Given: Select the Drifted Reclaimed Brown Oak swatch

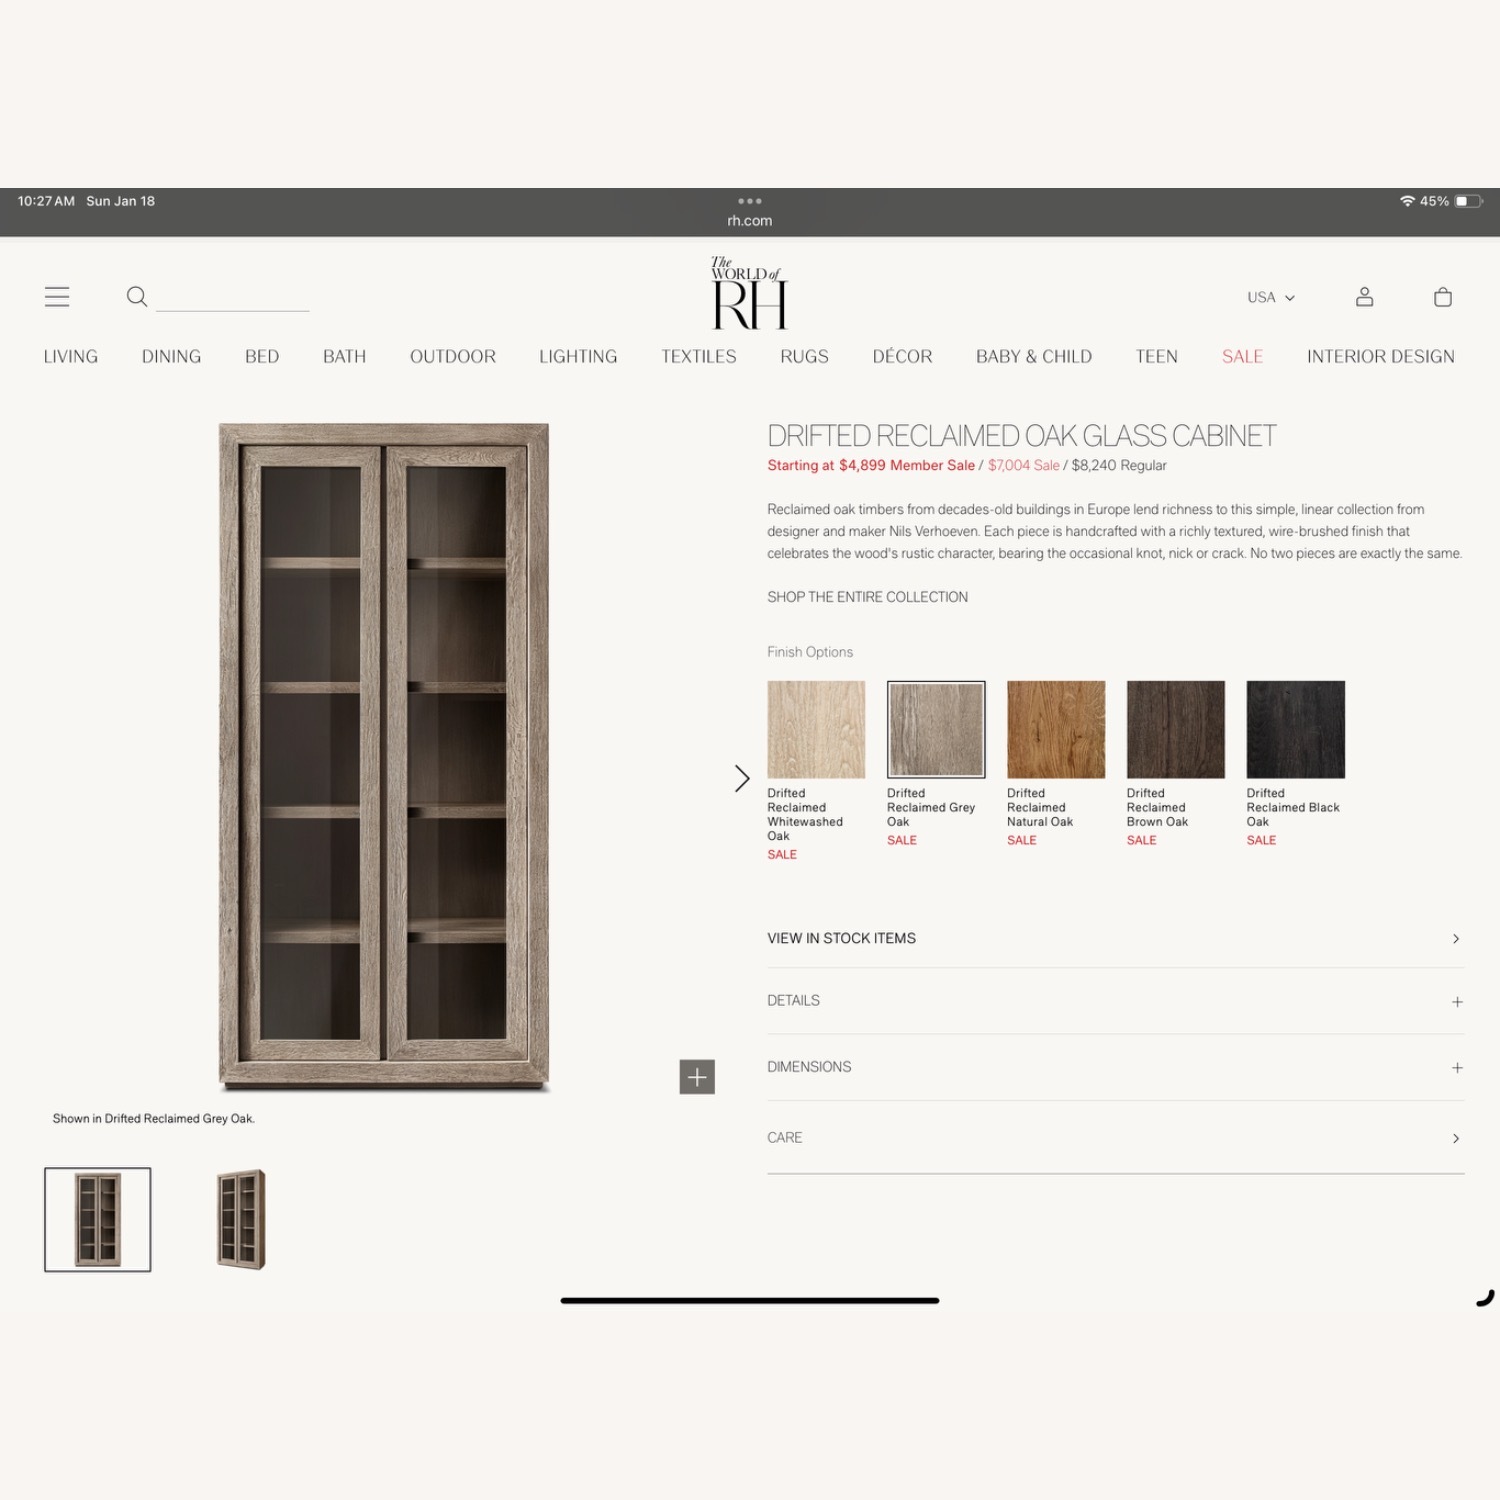Looking at the screenshot, I should [x=1175, y=729].
